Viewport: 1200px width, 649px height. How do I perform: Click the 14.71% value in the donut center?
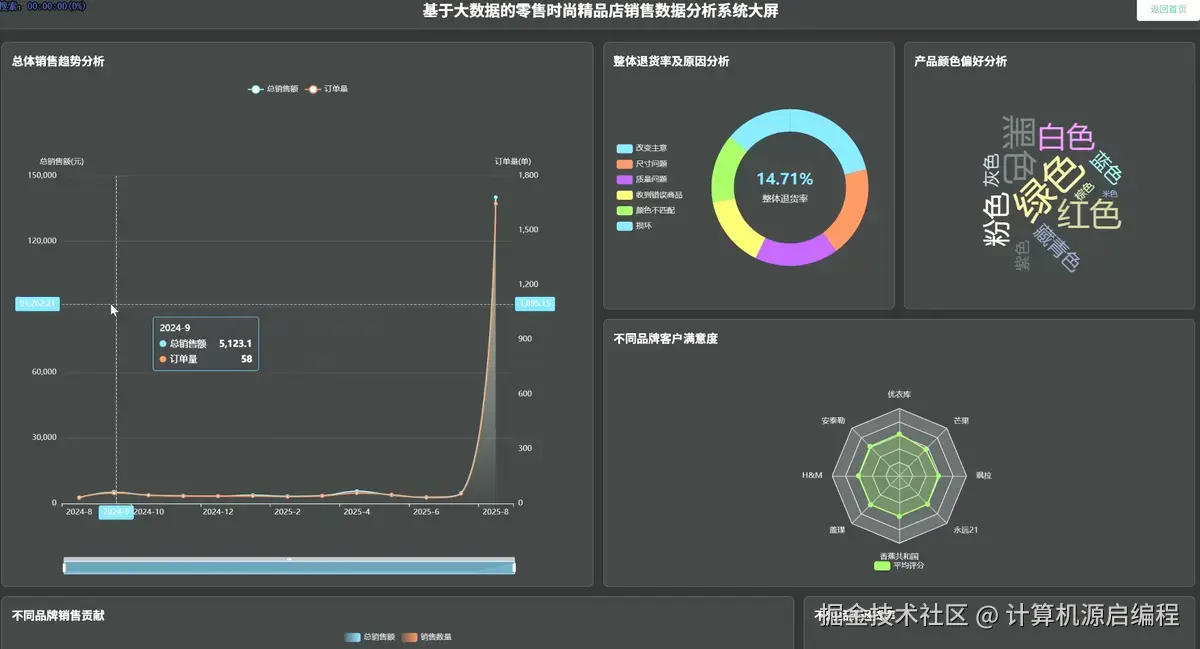coord(787,178)
